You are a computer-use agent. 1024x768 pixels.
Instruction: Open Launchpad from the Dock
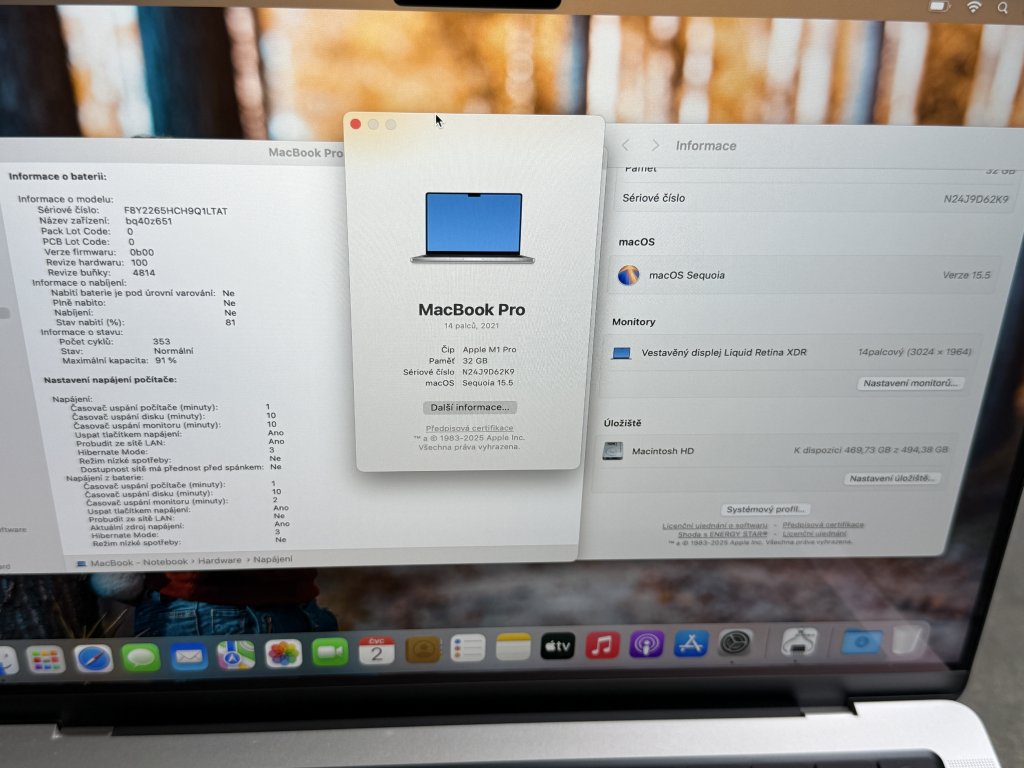pyautogui.click(x=46, y=660)
